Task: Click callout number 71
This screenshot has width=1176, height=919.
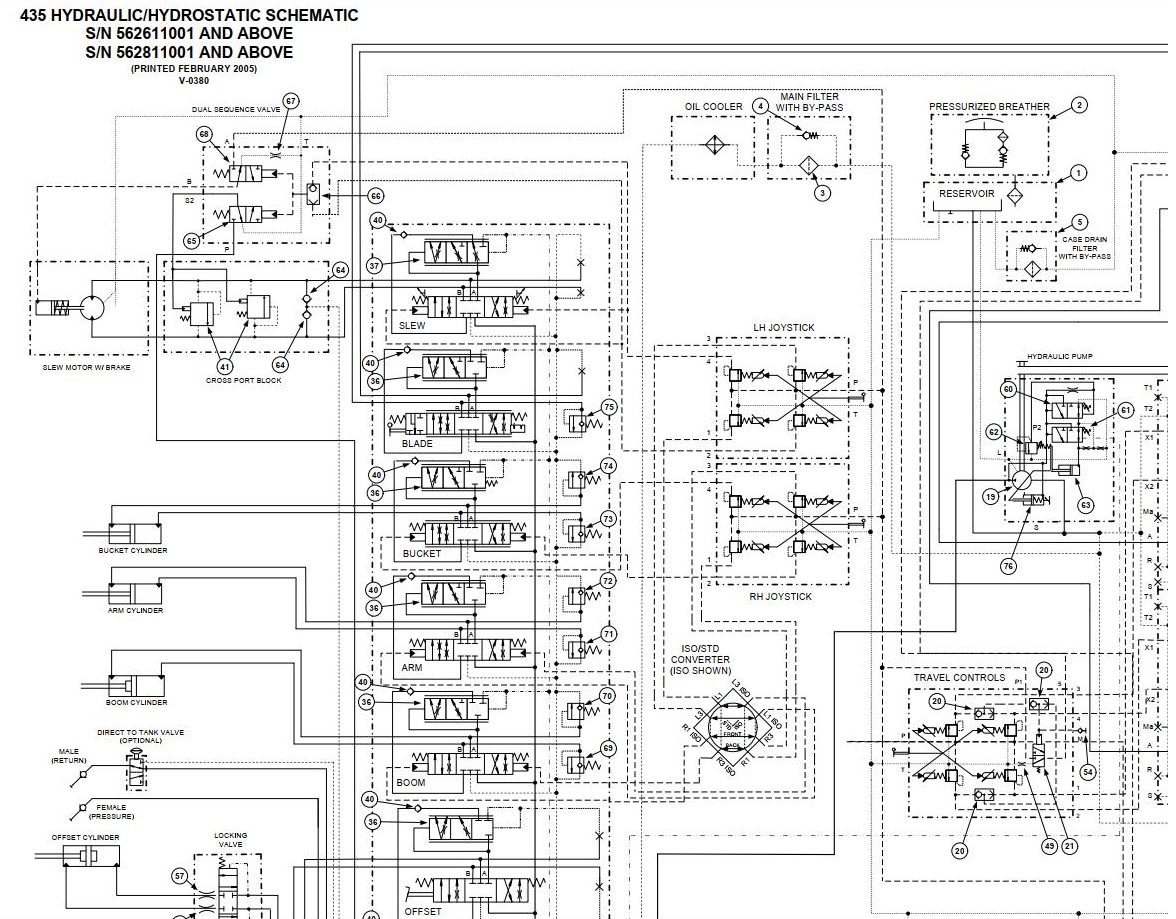Action: coord(609,634)
